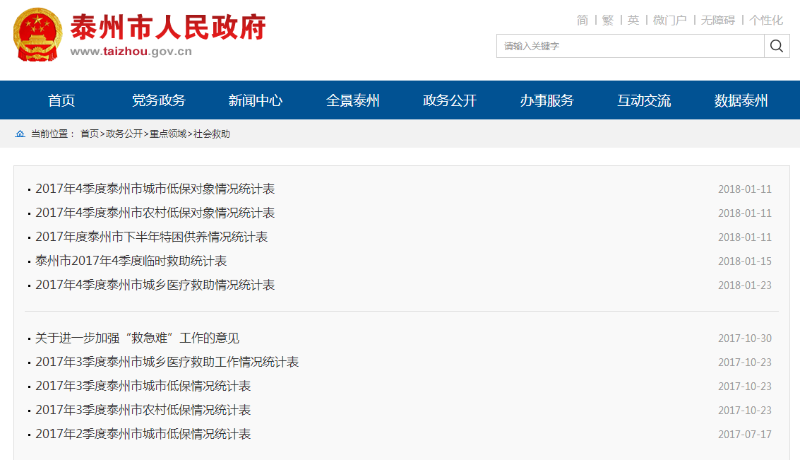Open 数据泰州 navigation menu

(x=741, y=100)
